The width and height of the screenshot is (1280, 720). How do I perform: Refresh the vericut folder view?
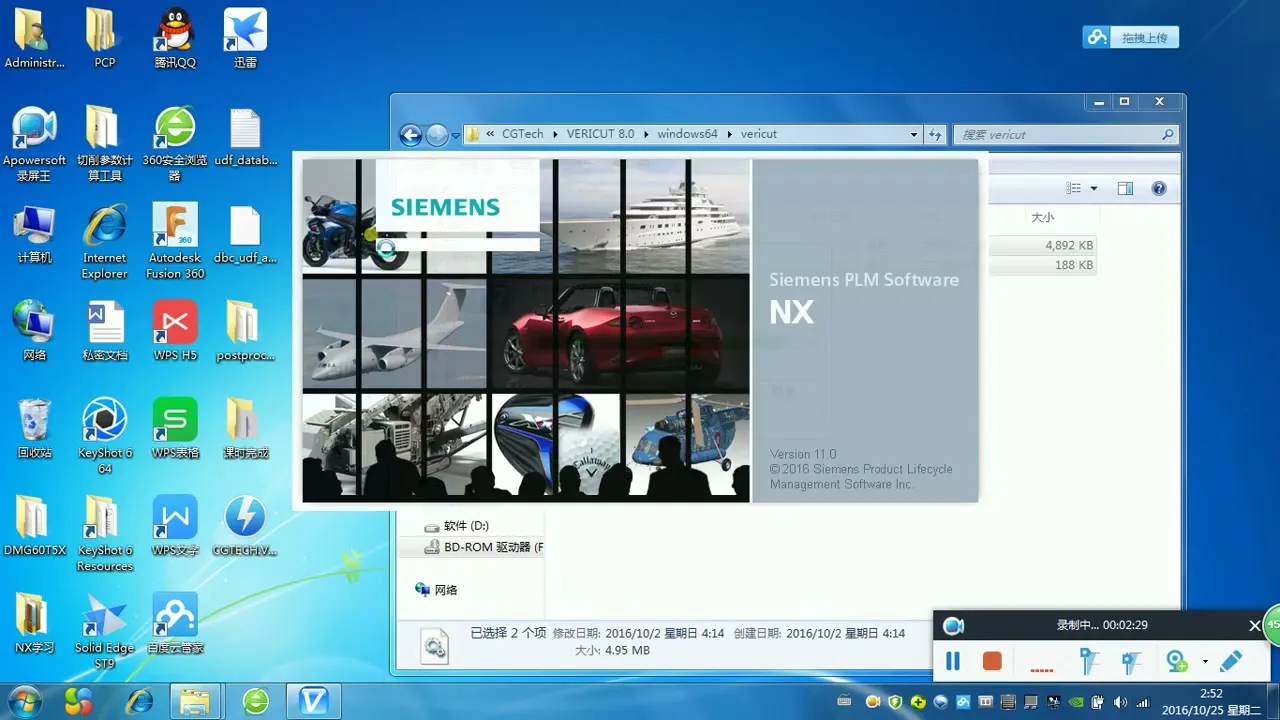coord(936,134)
